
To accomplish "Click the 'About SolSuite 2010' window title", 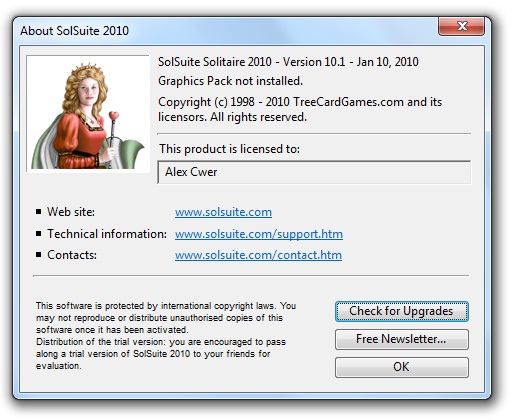I will (74, 31).
